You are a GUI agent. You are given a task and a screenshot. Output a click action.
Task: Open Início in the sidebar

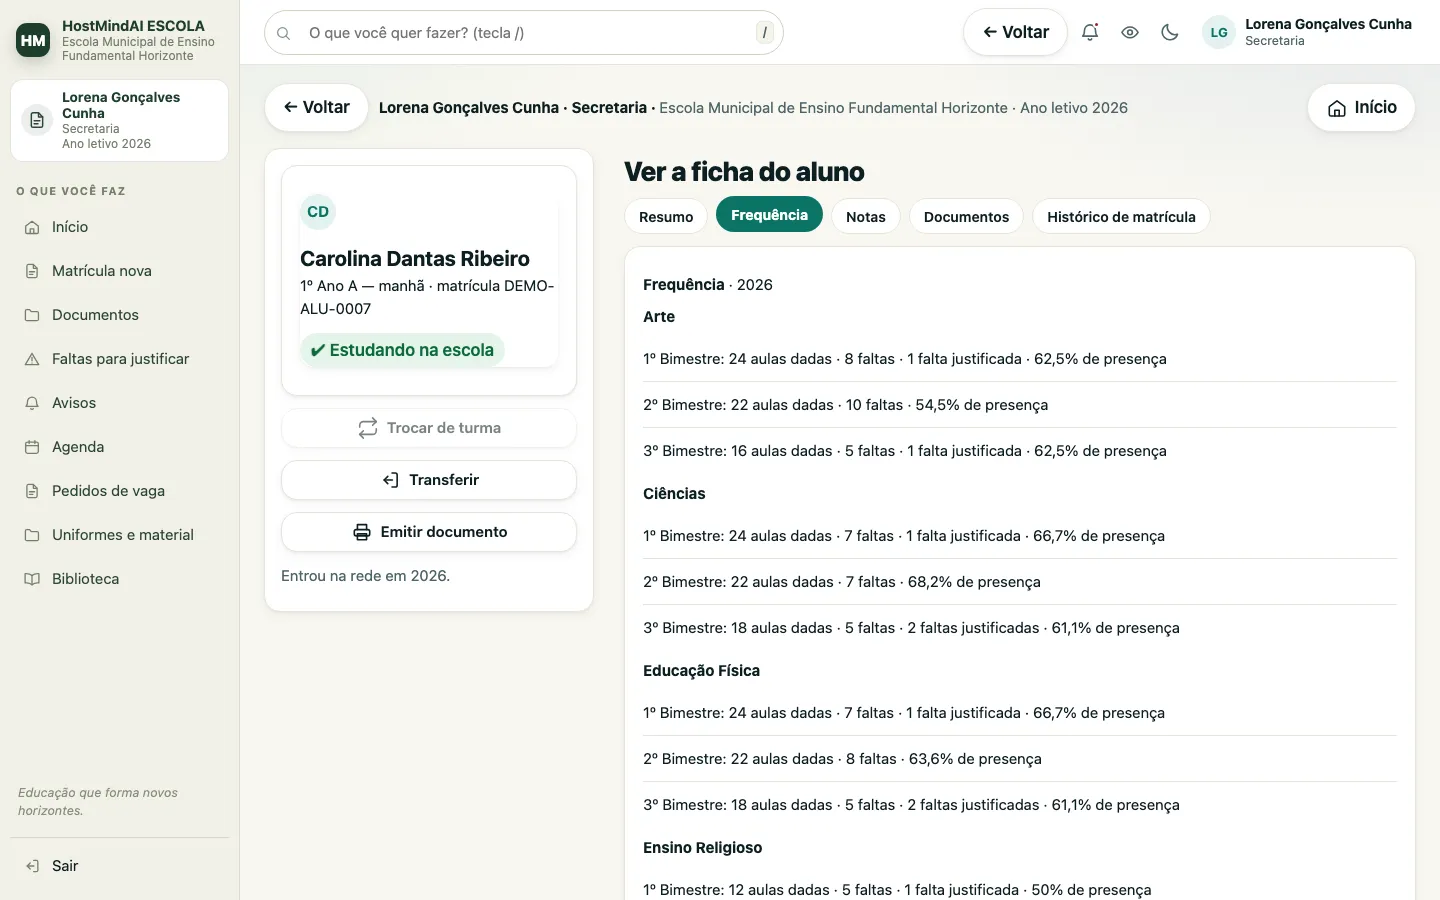click(120, 227)
